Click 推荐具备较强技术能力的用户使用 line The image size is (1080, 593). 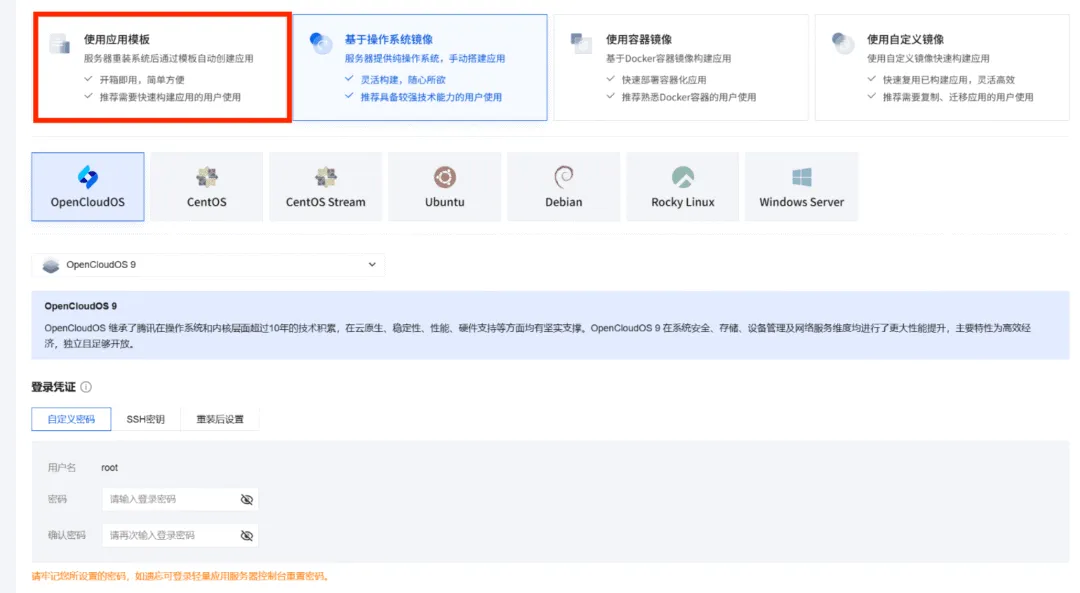click(431, 97)
